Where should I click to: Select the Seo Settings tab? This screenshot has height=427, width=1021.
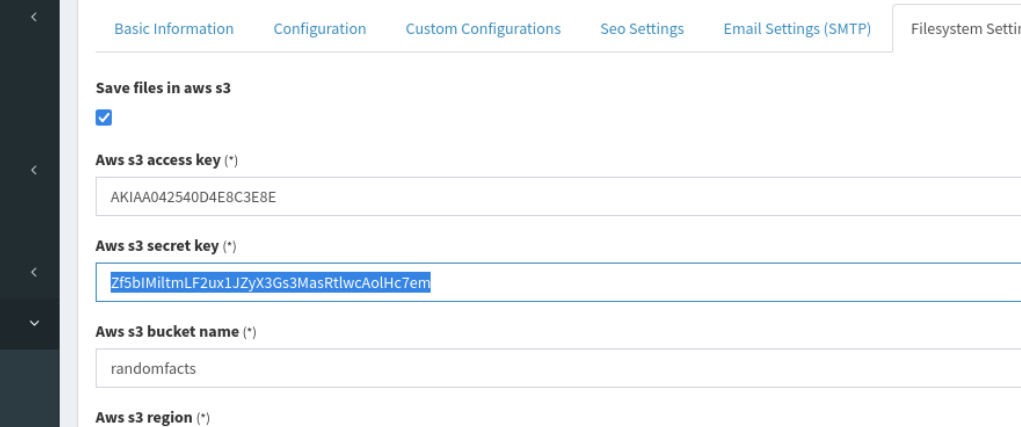tap(641, 29)
